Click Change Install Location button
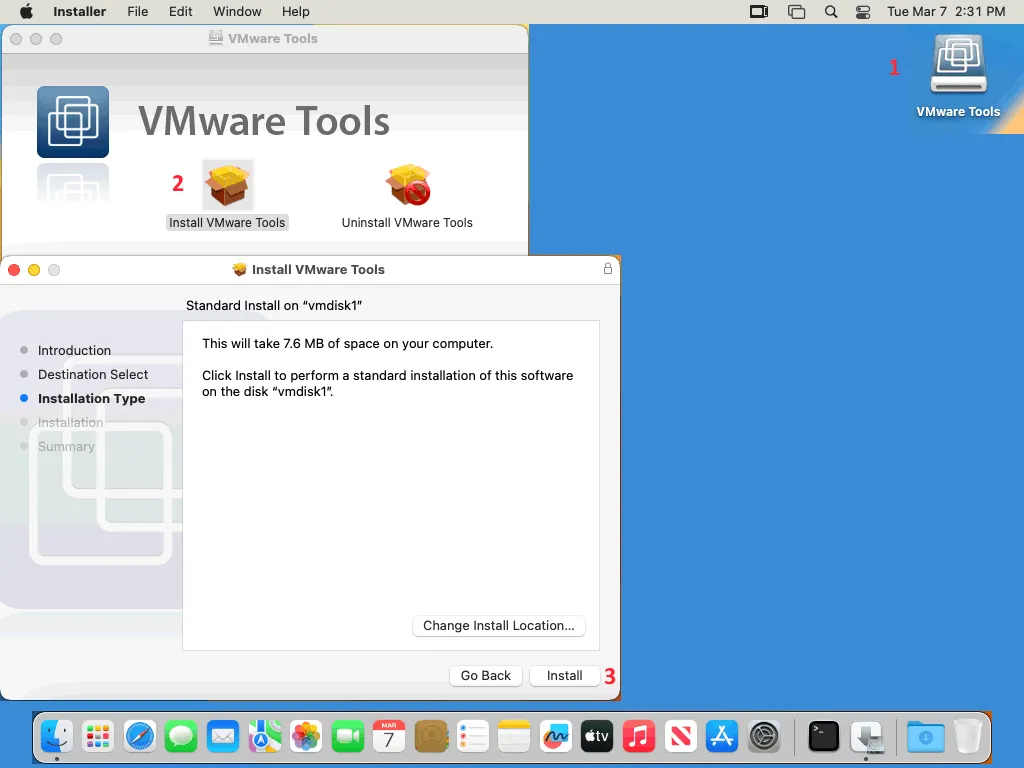Viewport: 1024px width, 768px height. click(x=498, y=626)
